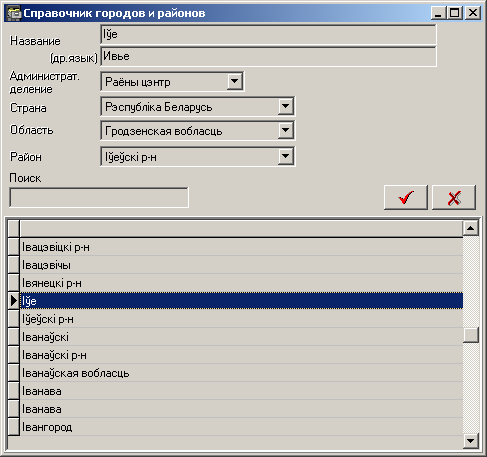The image size is (487, 457).
Task: Expand the Страна combo box
Action: (x=285, y=106)
